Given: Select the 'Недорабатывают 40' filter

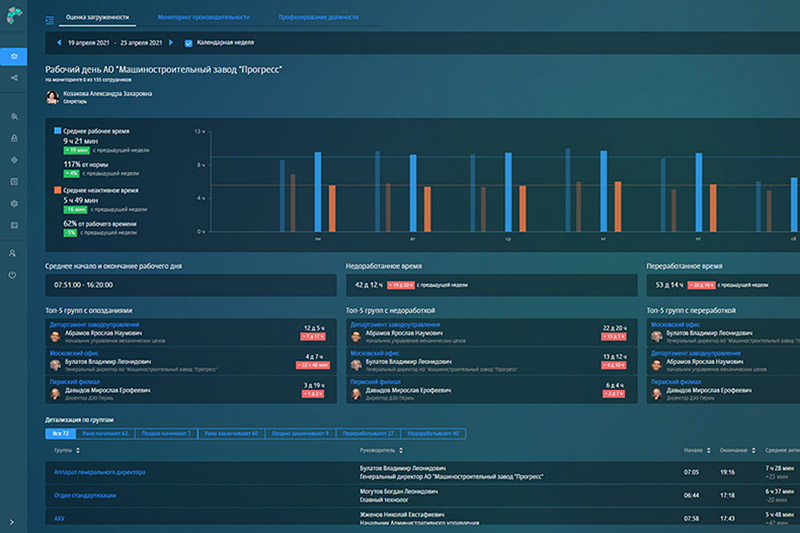Looking at the screenshot, I should click(433, 434).
